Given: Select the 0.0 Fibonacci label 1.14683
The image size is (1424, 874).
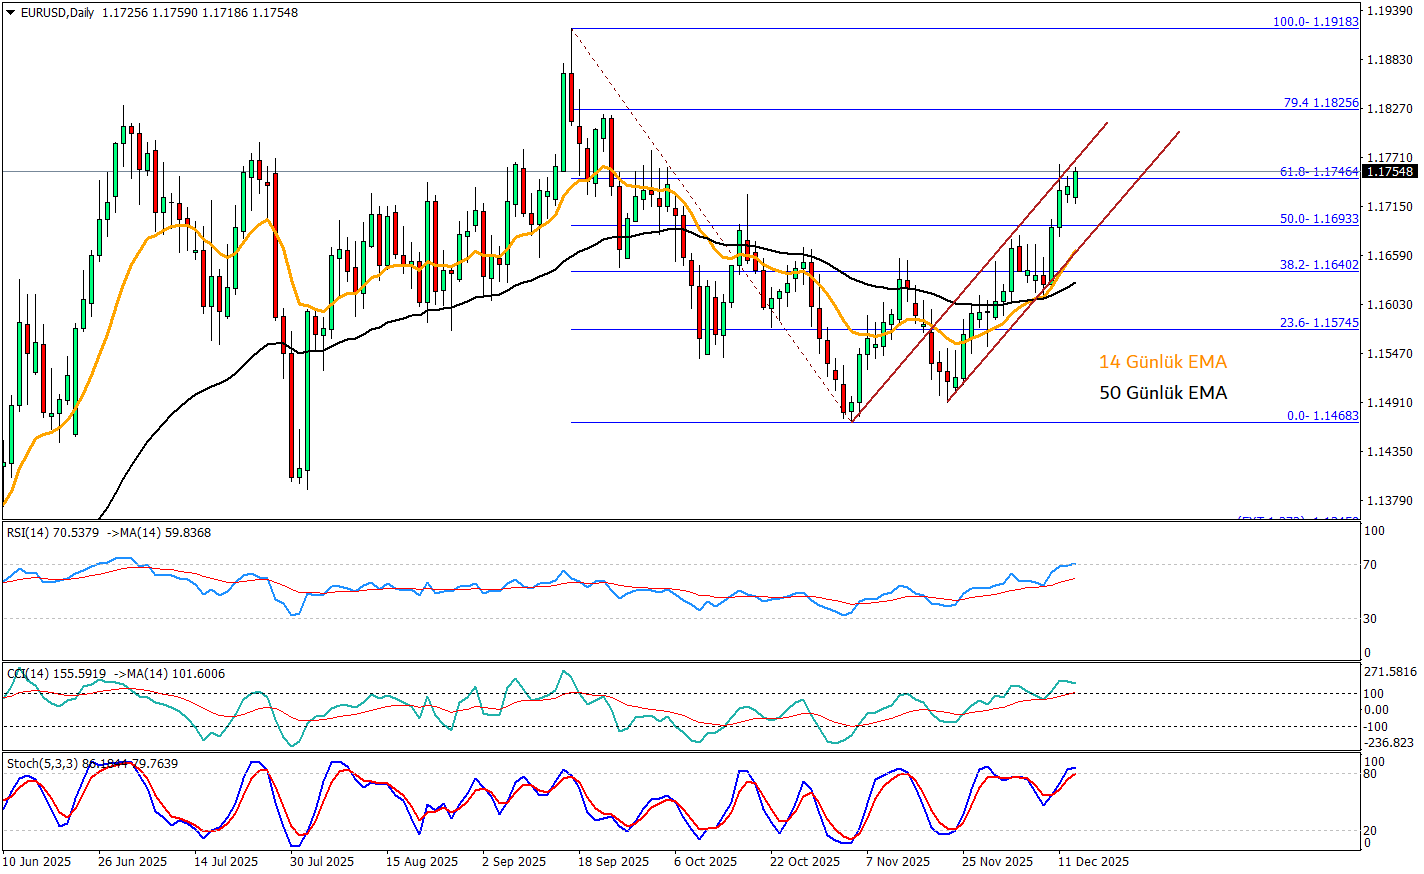Looking at the screenshot, I should point(1322,415).
